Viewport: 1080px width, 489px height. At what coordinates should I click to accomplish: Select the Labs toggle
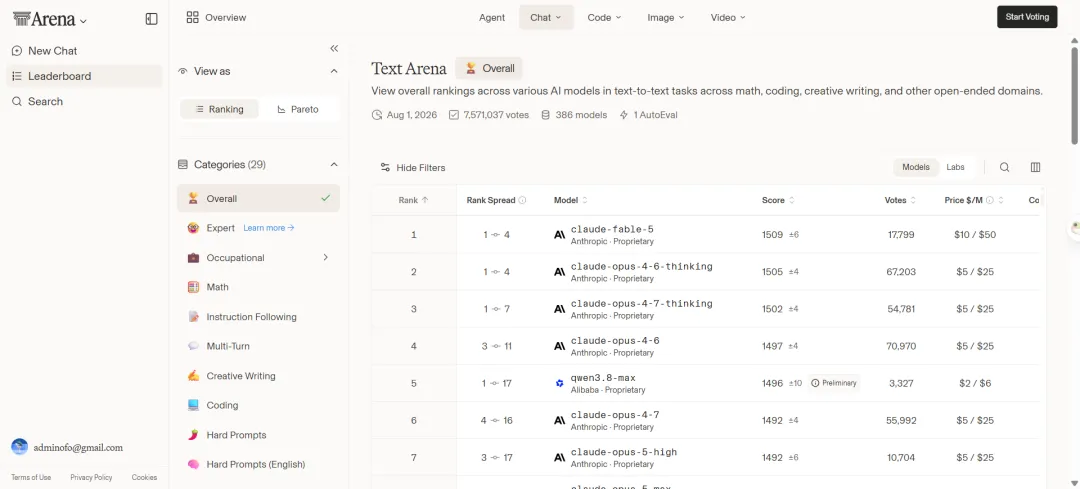click(955, 167)
